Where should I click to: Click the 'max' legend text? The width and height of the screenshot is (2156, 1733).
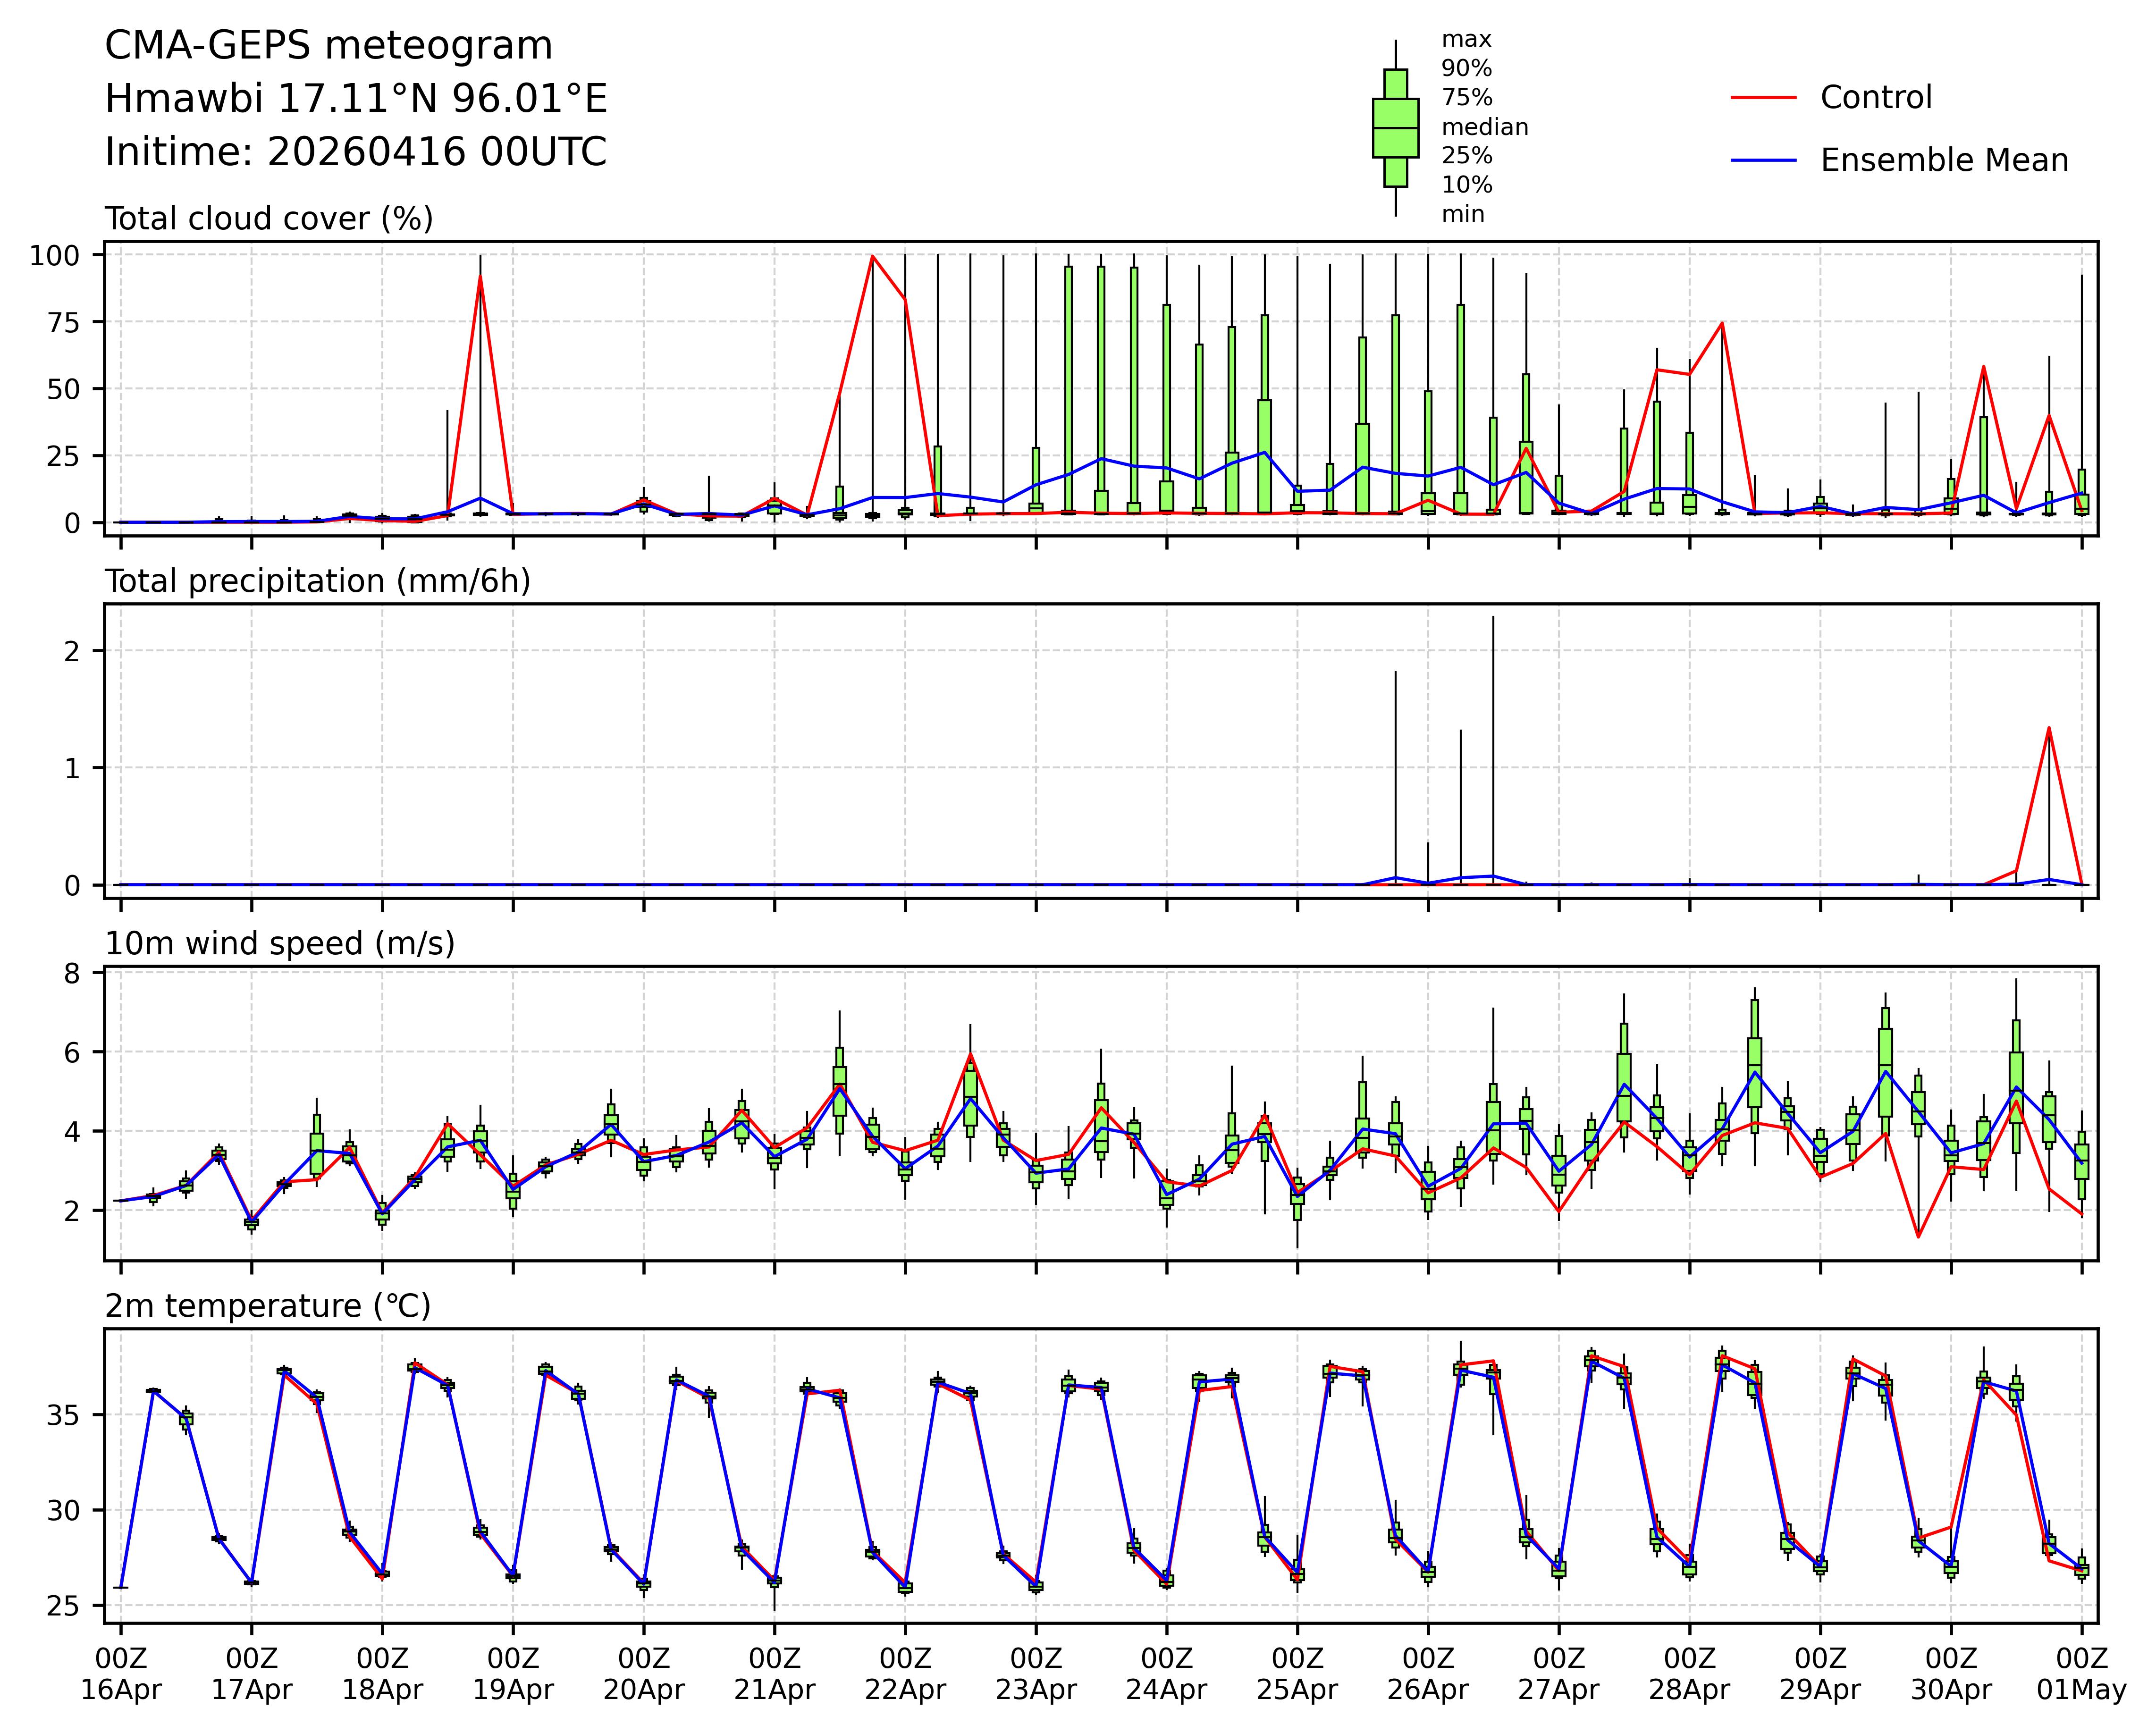[1466, 40]
